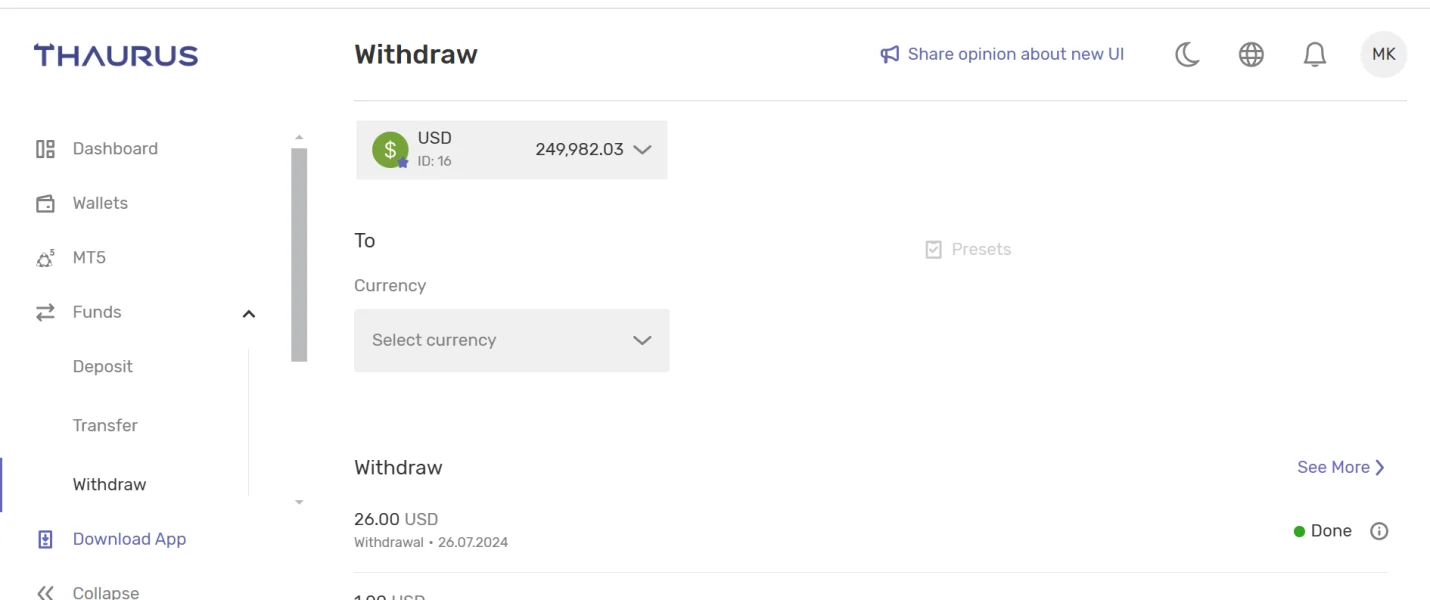Open the Select currency dropdown

[x=511, y=341]
